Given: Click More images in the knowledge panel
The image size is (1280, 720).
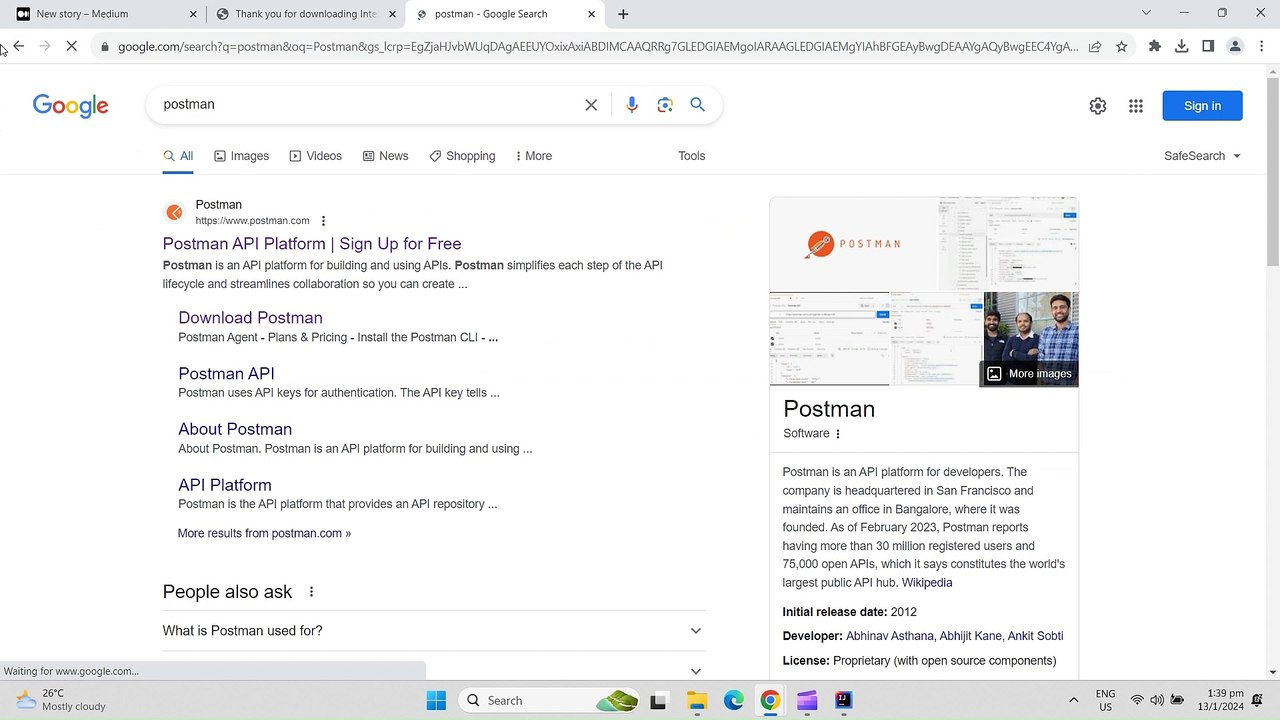Looking at the screenshot, I should coord(1029,374).
